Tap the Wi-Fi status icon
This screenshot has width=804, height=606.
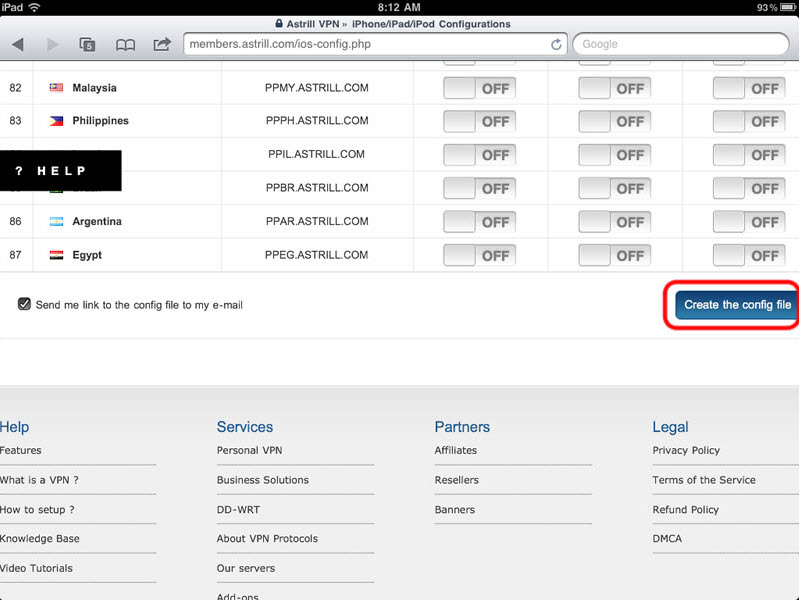pos(35,7)
